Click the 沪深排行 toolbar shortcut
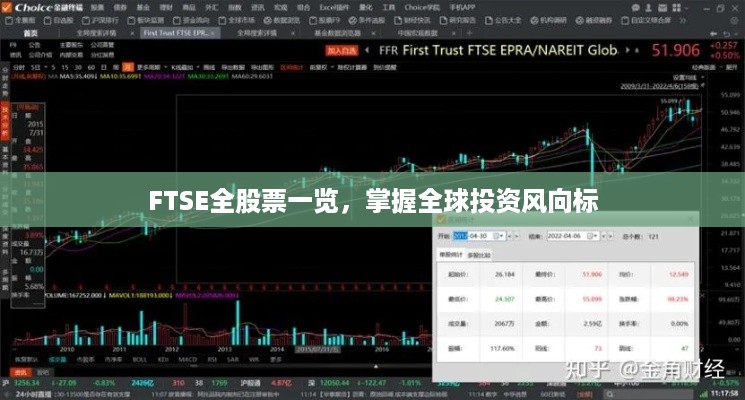Screen dimensions: 745x400 (100, 20)
